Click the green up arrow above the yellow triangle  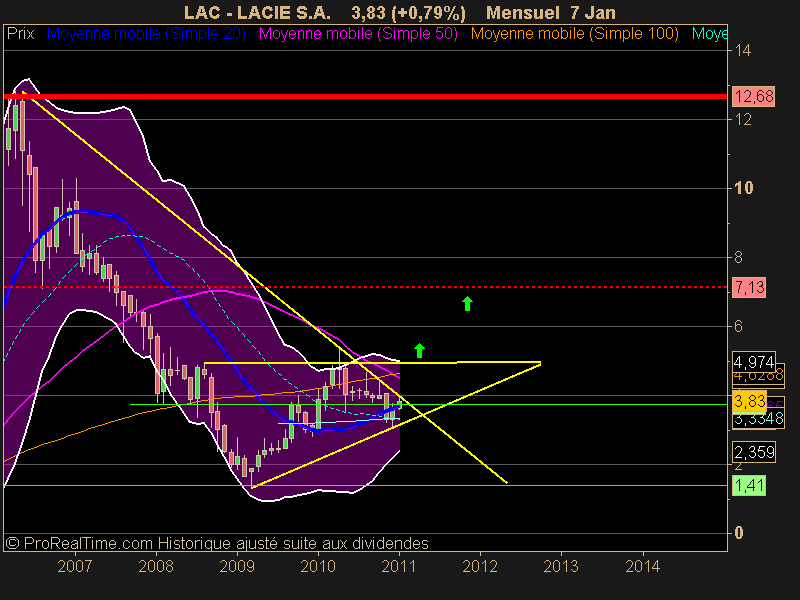[419, 350]
